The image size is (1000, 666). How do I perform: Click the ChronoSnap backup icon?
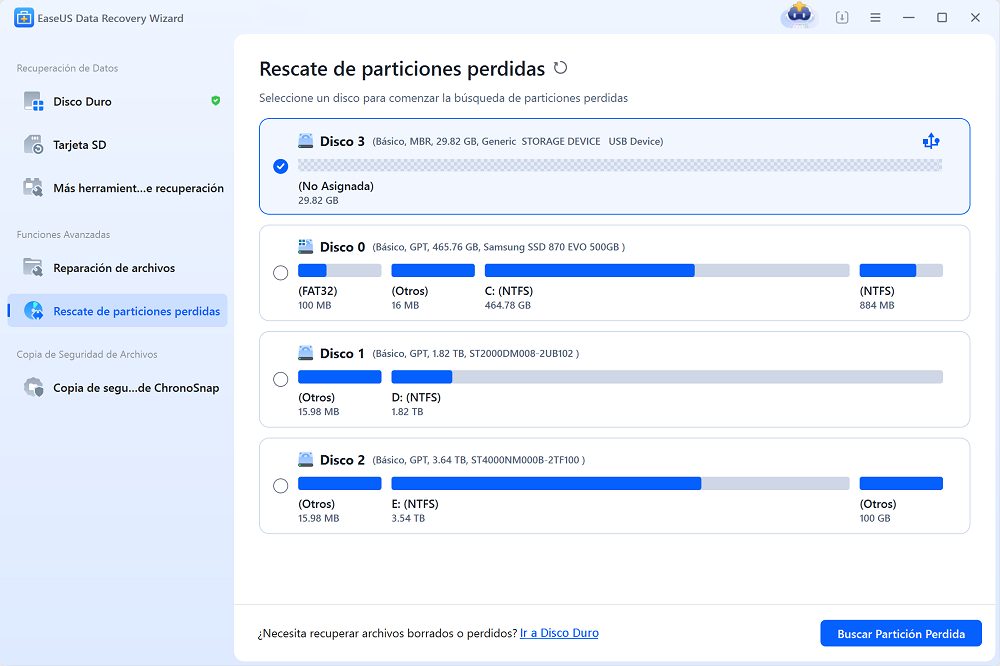[33, 387]
